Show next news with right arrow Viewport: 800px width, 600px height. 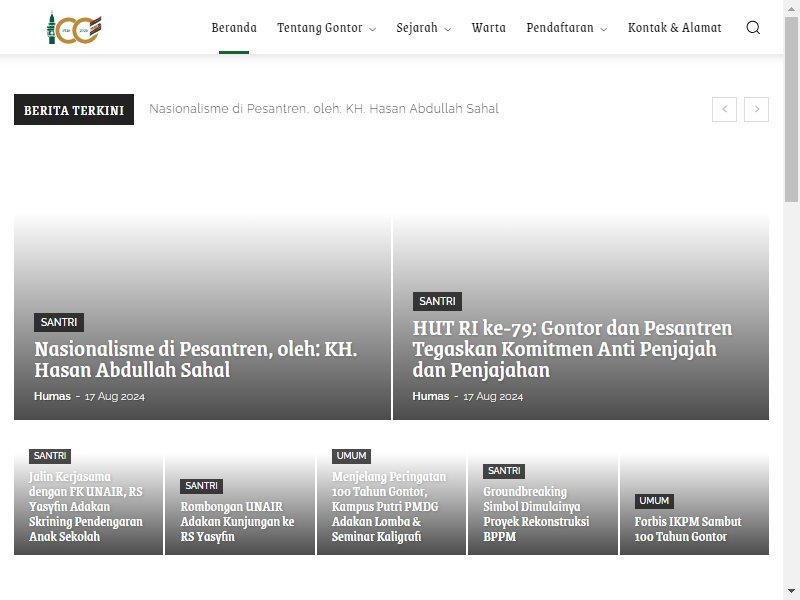click(x=756, y=109)
